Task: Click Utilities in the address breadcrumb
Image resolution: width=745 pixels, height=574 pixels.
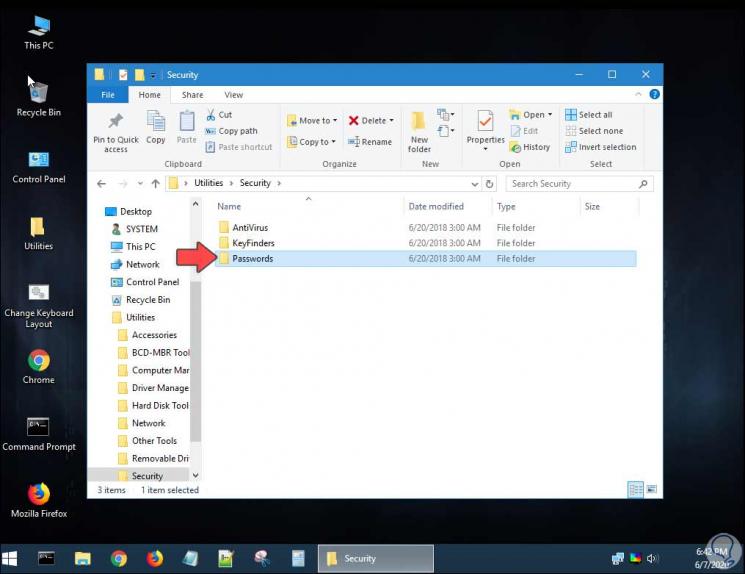Action: pyautogui.click(x=208, y=183)
